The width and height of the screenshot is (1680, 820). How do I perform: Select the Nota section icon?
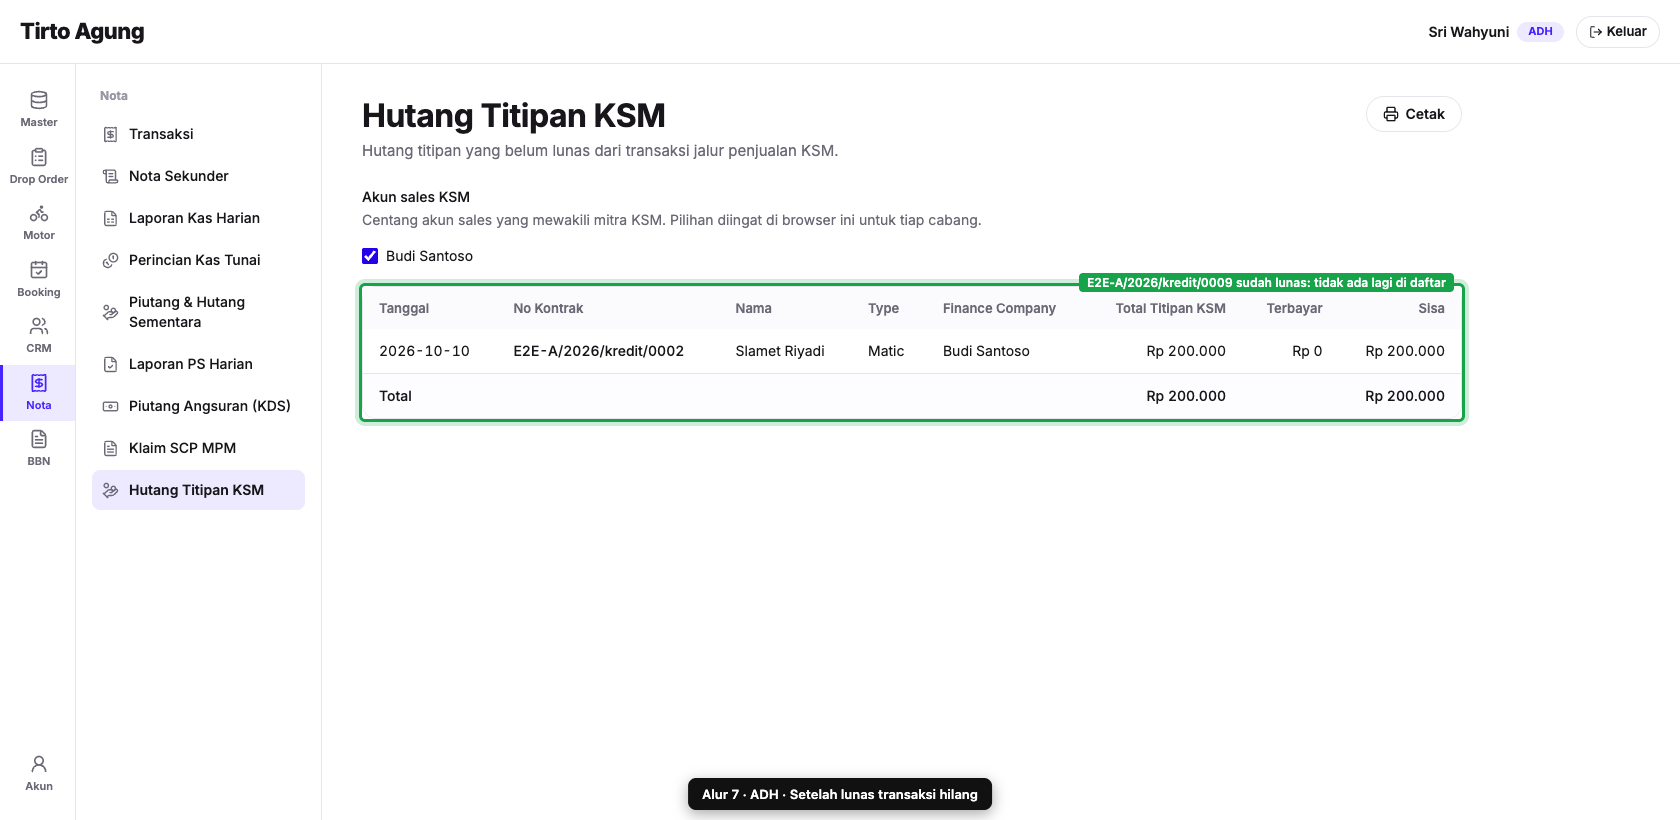click(39, 383)
